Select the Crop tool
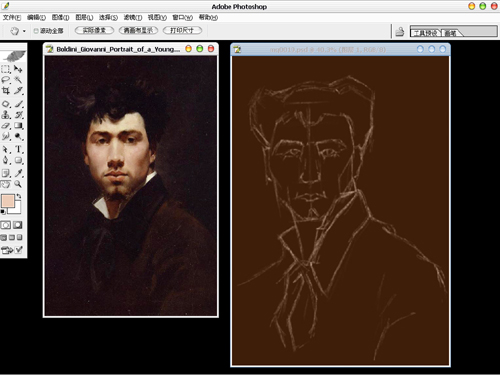Viewport: 500px width, 375px height. pos(6,90)
